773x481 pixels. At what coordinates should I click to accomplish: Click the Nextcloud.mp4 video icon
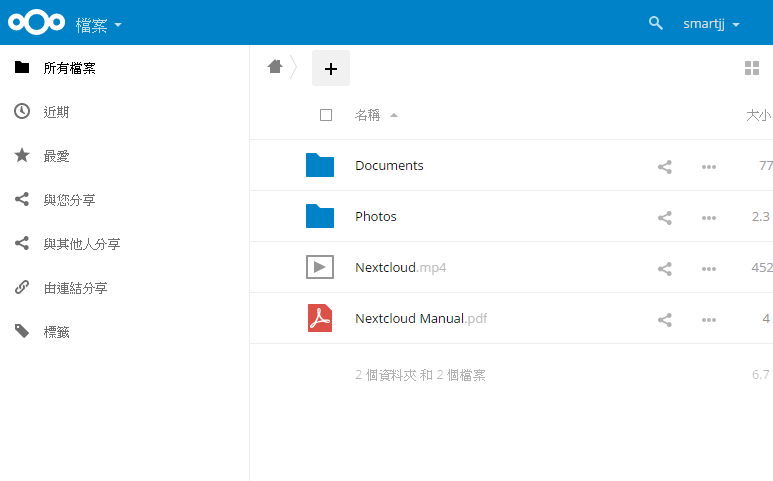320,267
